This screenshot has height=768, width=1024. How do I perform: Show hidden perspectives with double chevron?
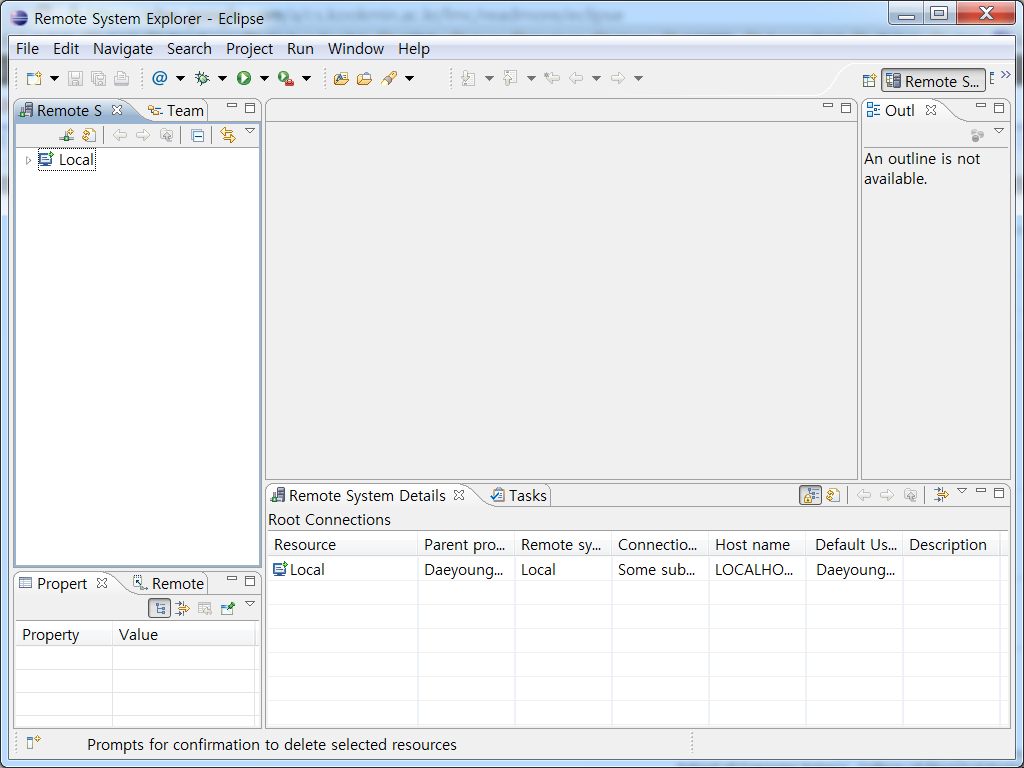[x=1006, y=75]
